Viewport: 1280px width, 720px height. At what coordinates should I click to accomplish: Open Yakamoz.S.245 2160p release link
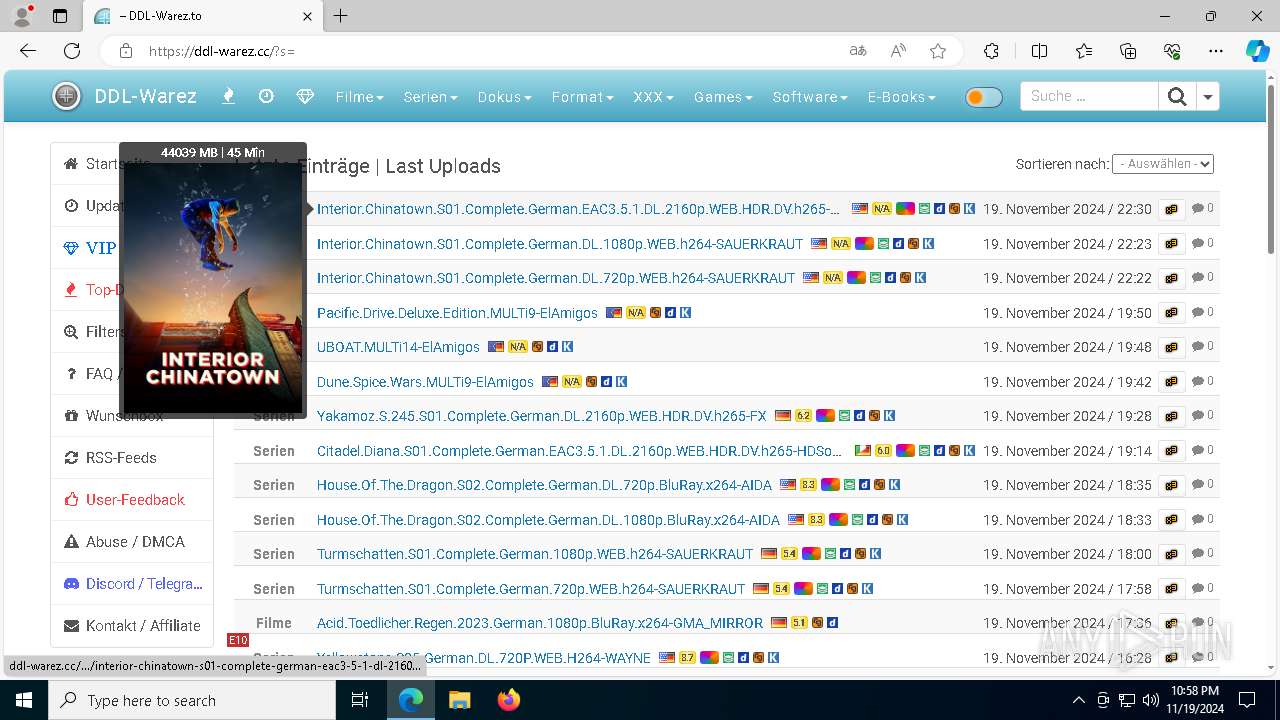[x=542, y=416]
